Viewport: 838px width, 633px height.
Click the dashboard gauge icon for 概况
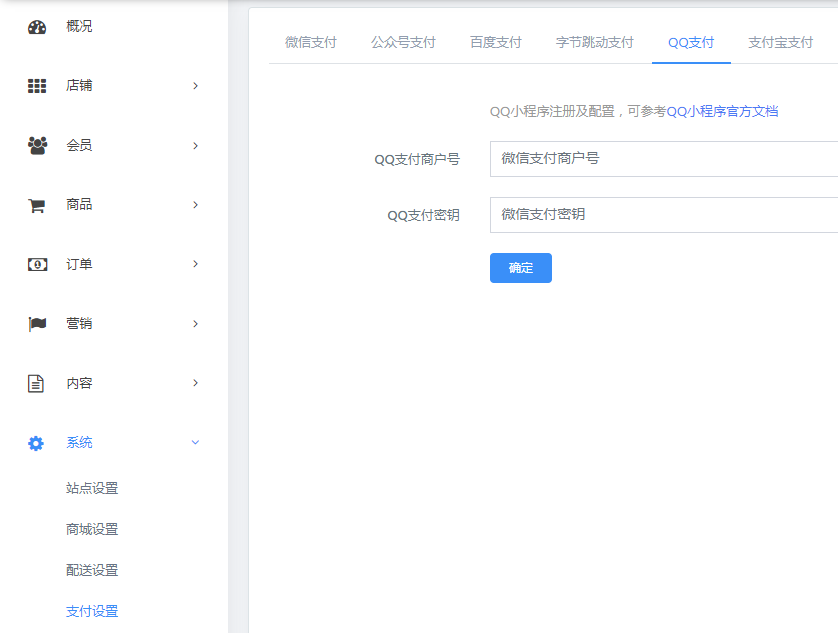pyautogui.click(x=37, y=27)
